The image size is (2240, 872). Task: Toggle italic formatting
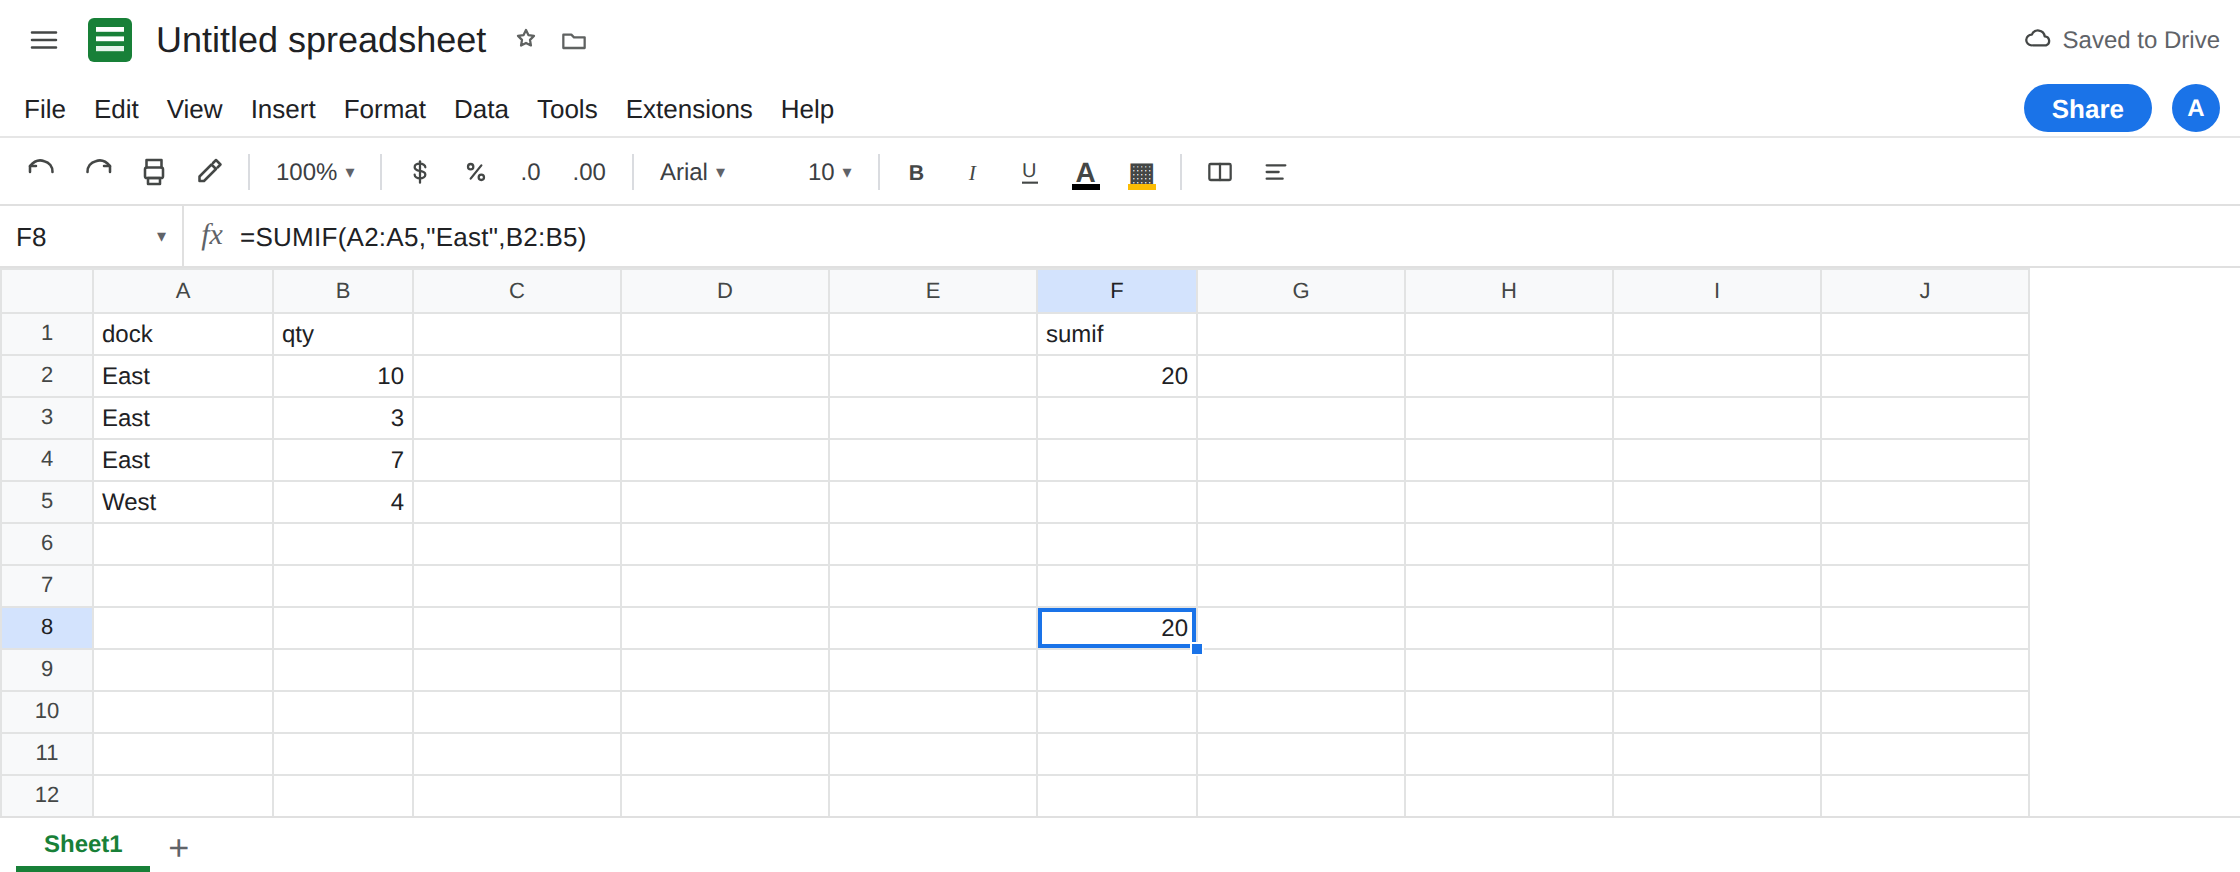[972, 172]
